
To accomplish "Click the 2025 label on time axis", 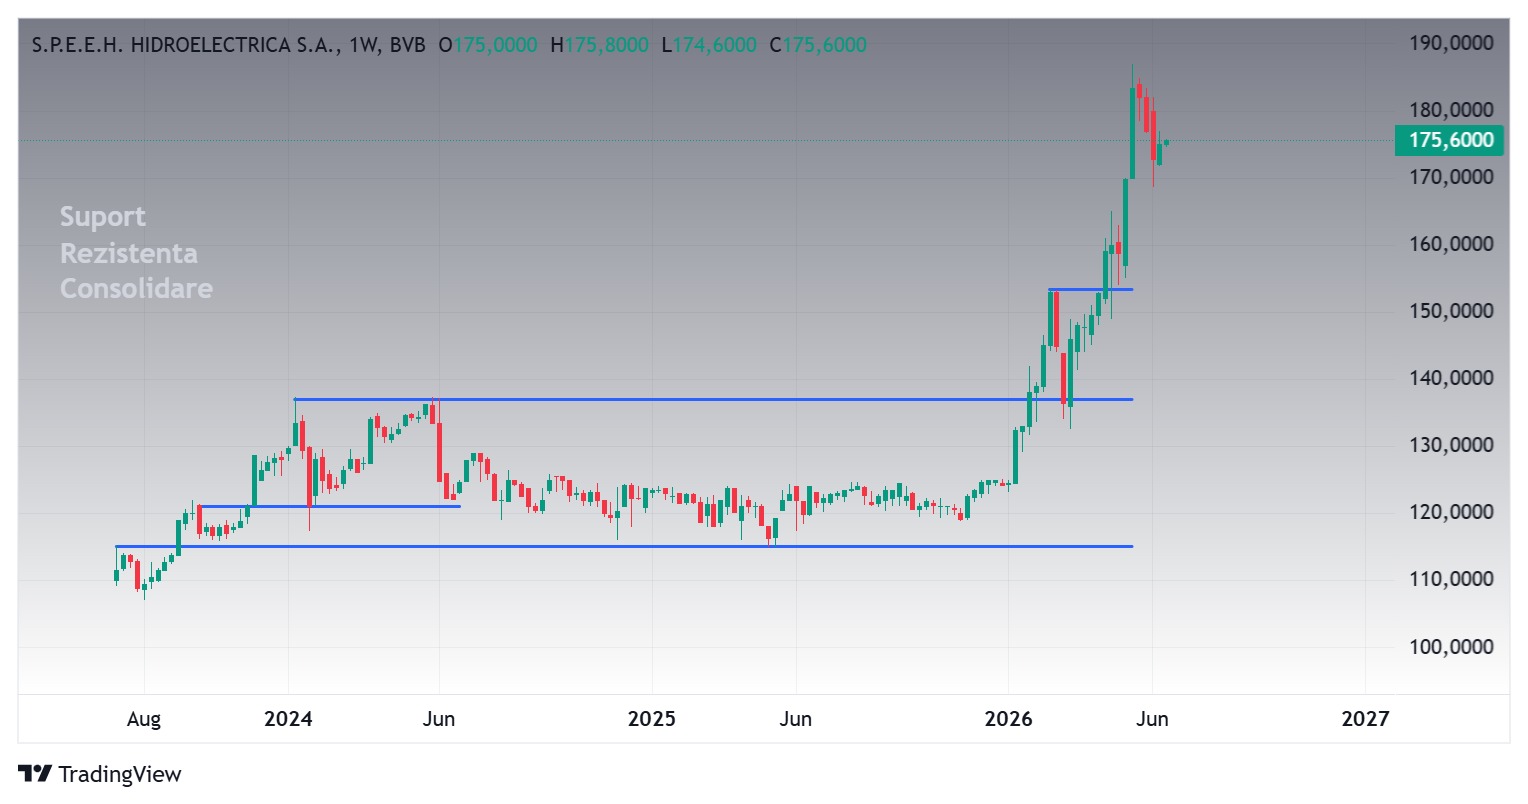I will click(651, 719).
